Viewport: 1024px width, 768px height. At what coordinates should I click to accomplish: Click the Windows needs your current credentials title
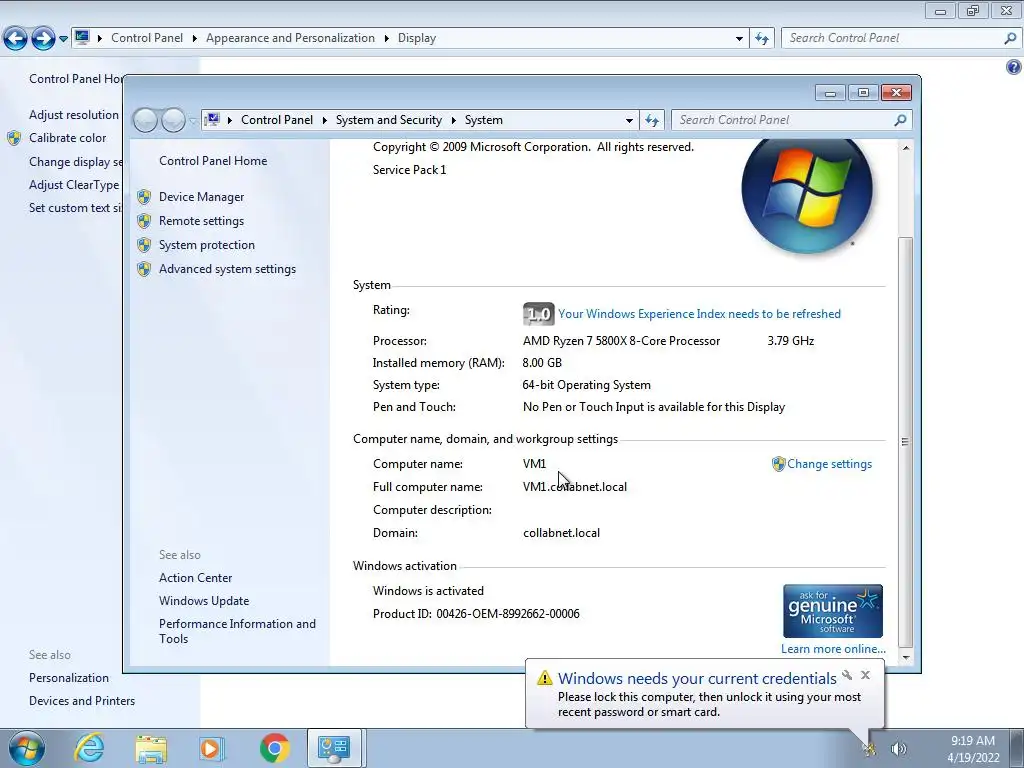(x=697, y=679)
